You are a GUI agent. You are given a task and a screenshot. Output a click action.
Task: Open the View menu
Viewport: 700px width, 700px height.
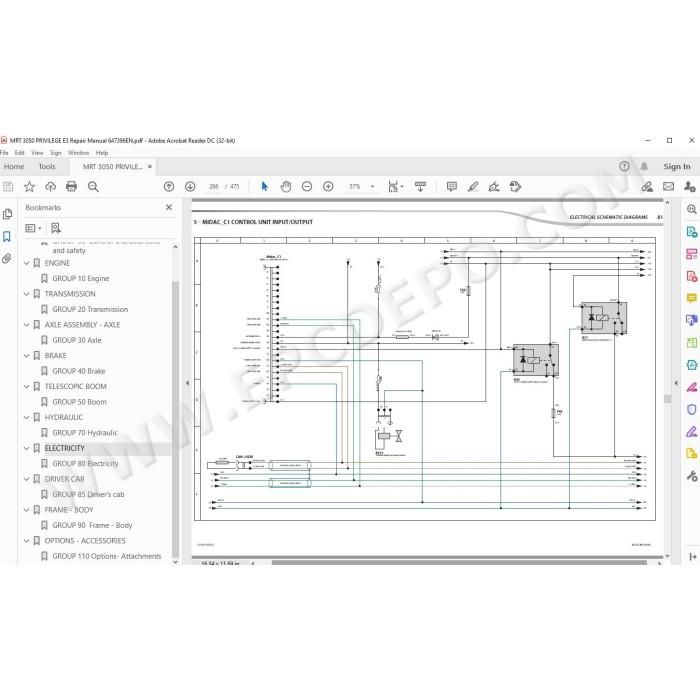(37, 153)
